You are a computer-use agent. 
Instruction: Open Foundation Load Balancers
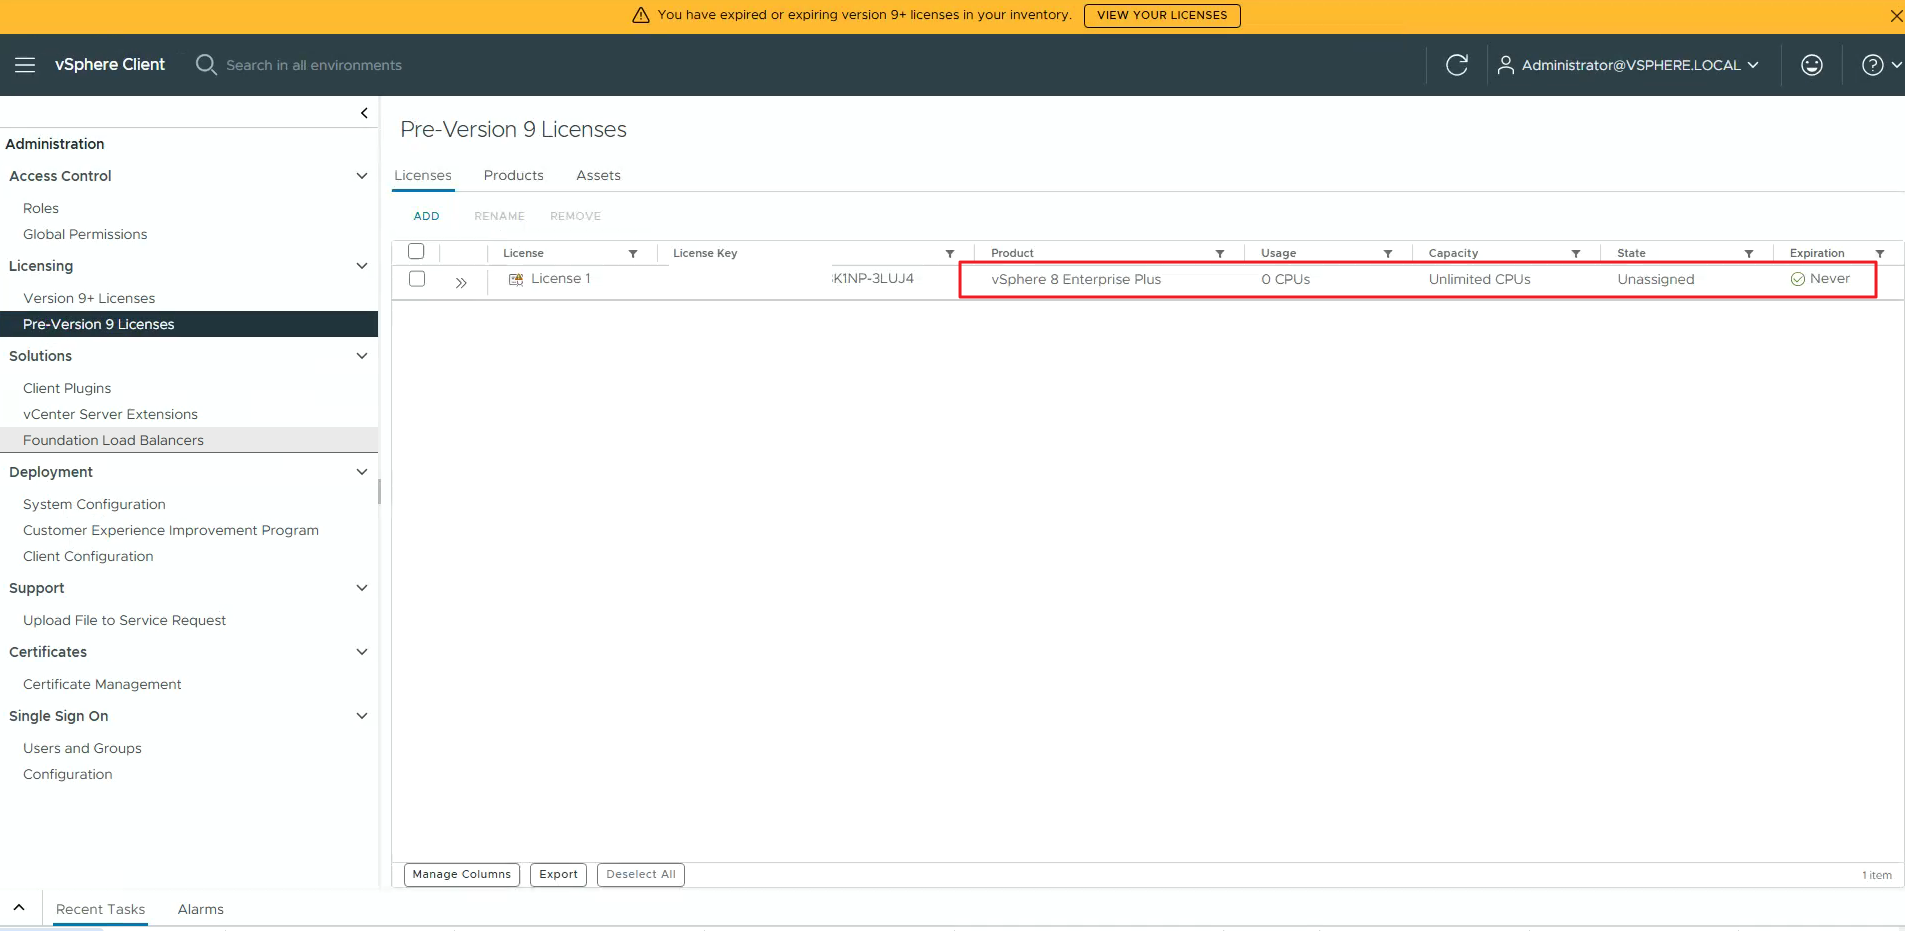[x=189, y=440]
